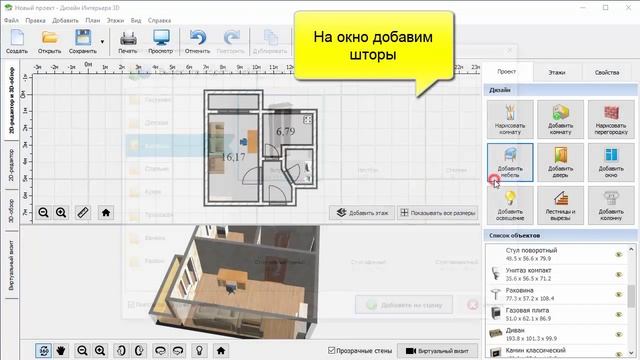The width and height of the screenshot is (640, 360).
Task: Switch to the Проект tab
Action: click(507, 71)
